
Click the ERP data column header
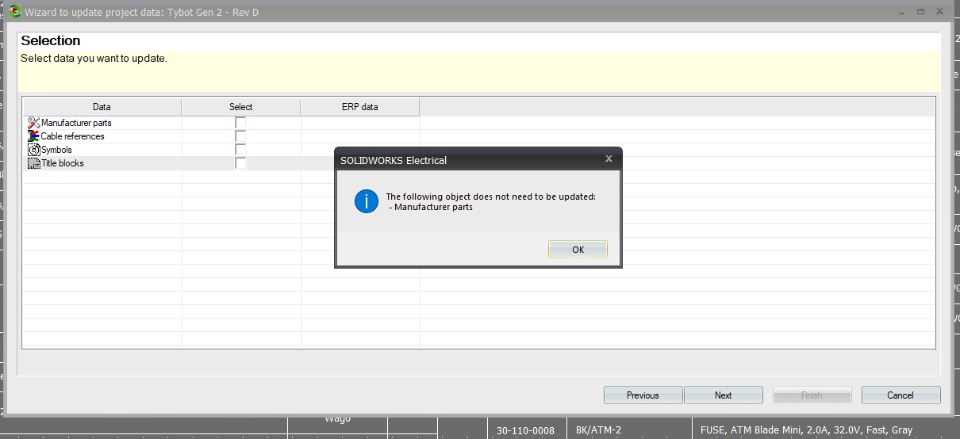pyautogui.click(x=359, y=107)
